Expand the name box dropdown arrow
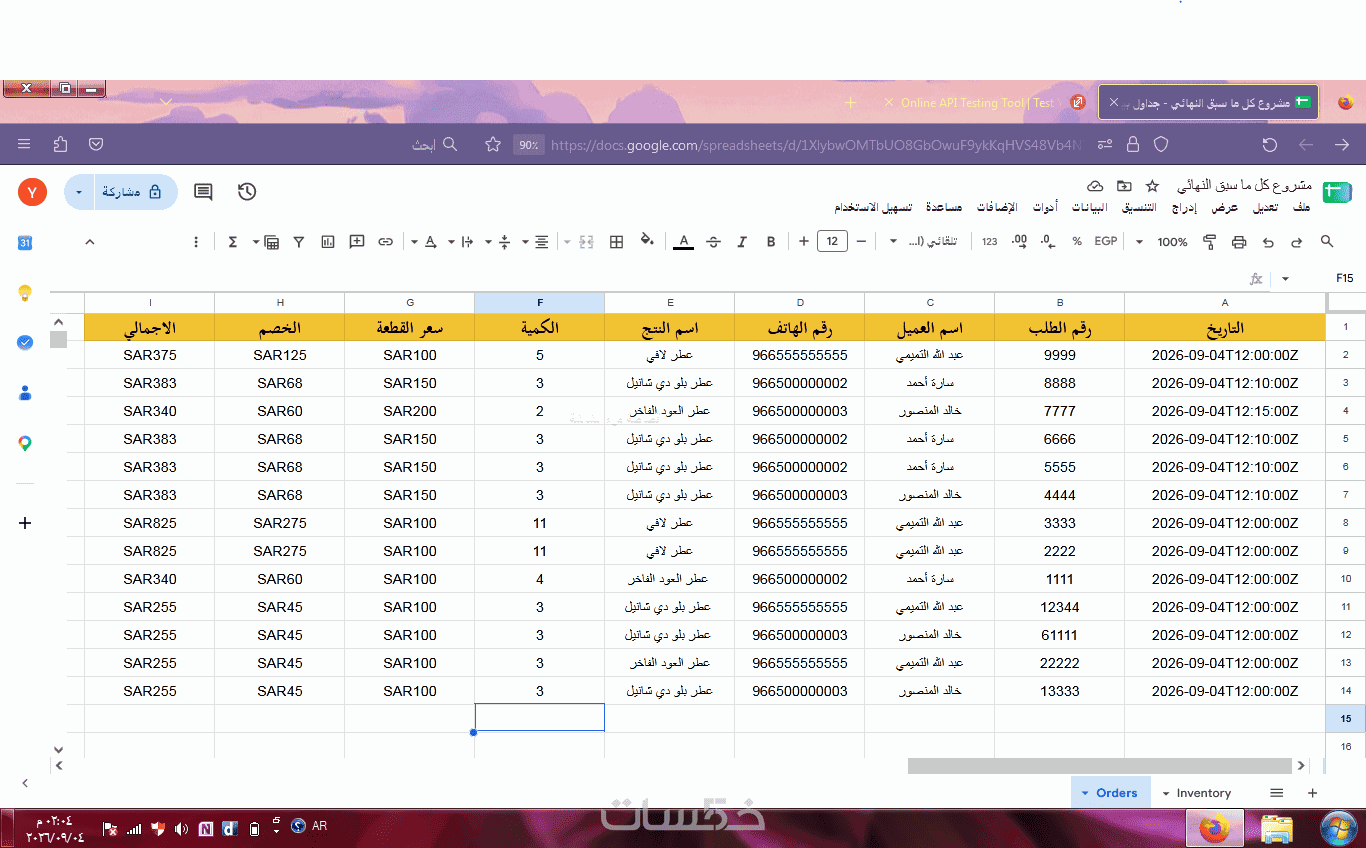 (1286, 279)
